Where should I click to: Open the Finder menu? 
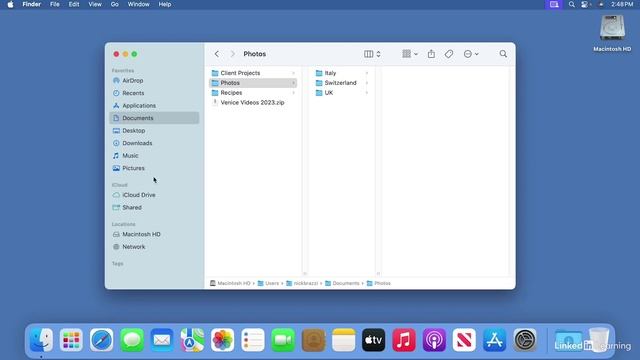click(31, 4)
